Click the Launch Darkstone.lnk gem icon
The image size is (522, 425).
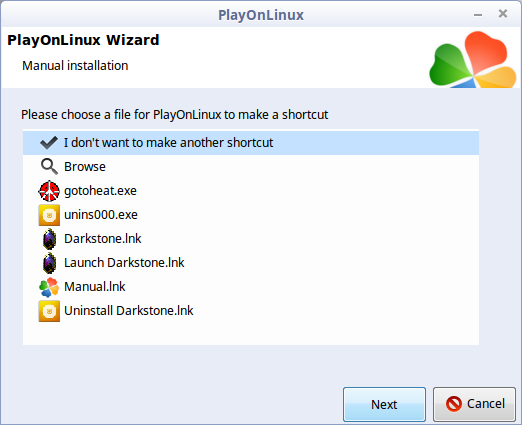point(49,263)
